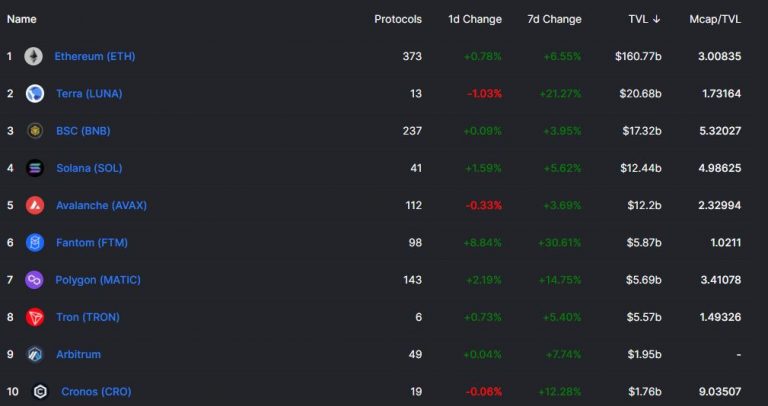Image resolution: width=768 pixels, height=406 pixels.
Task: Click the Fantom logo icon
Action: [34, 242]
